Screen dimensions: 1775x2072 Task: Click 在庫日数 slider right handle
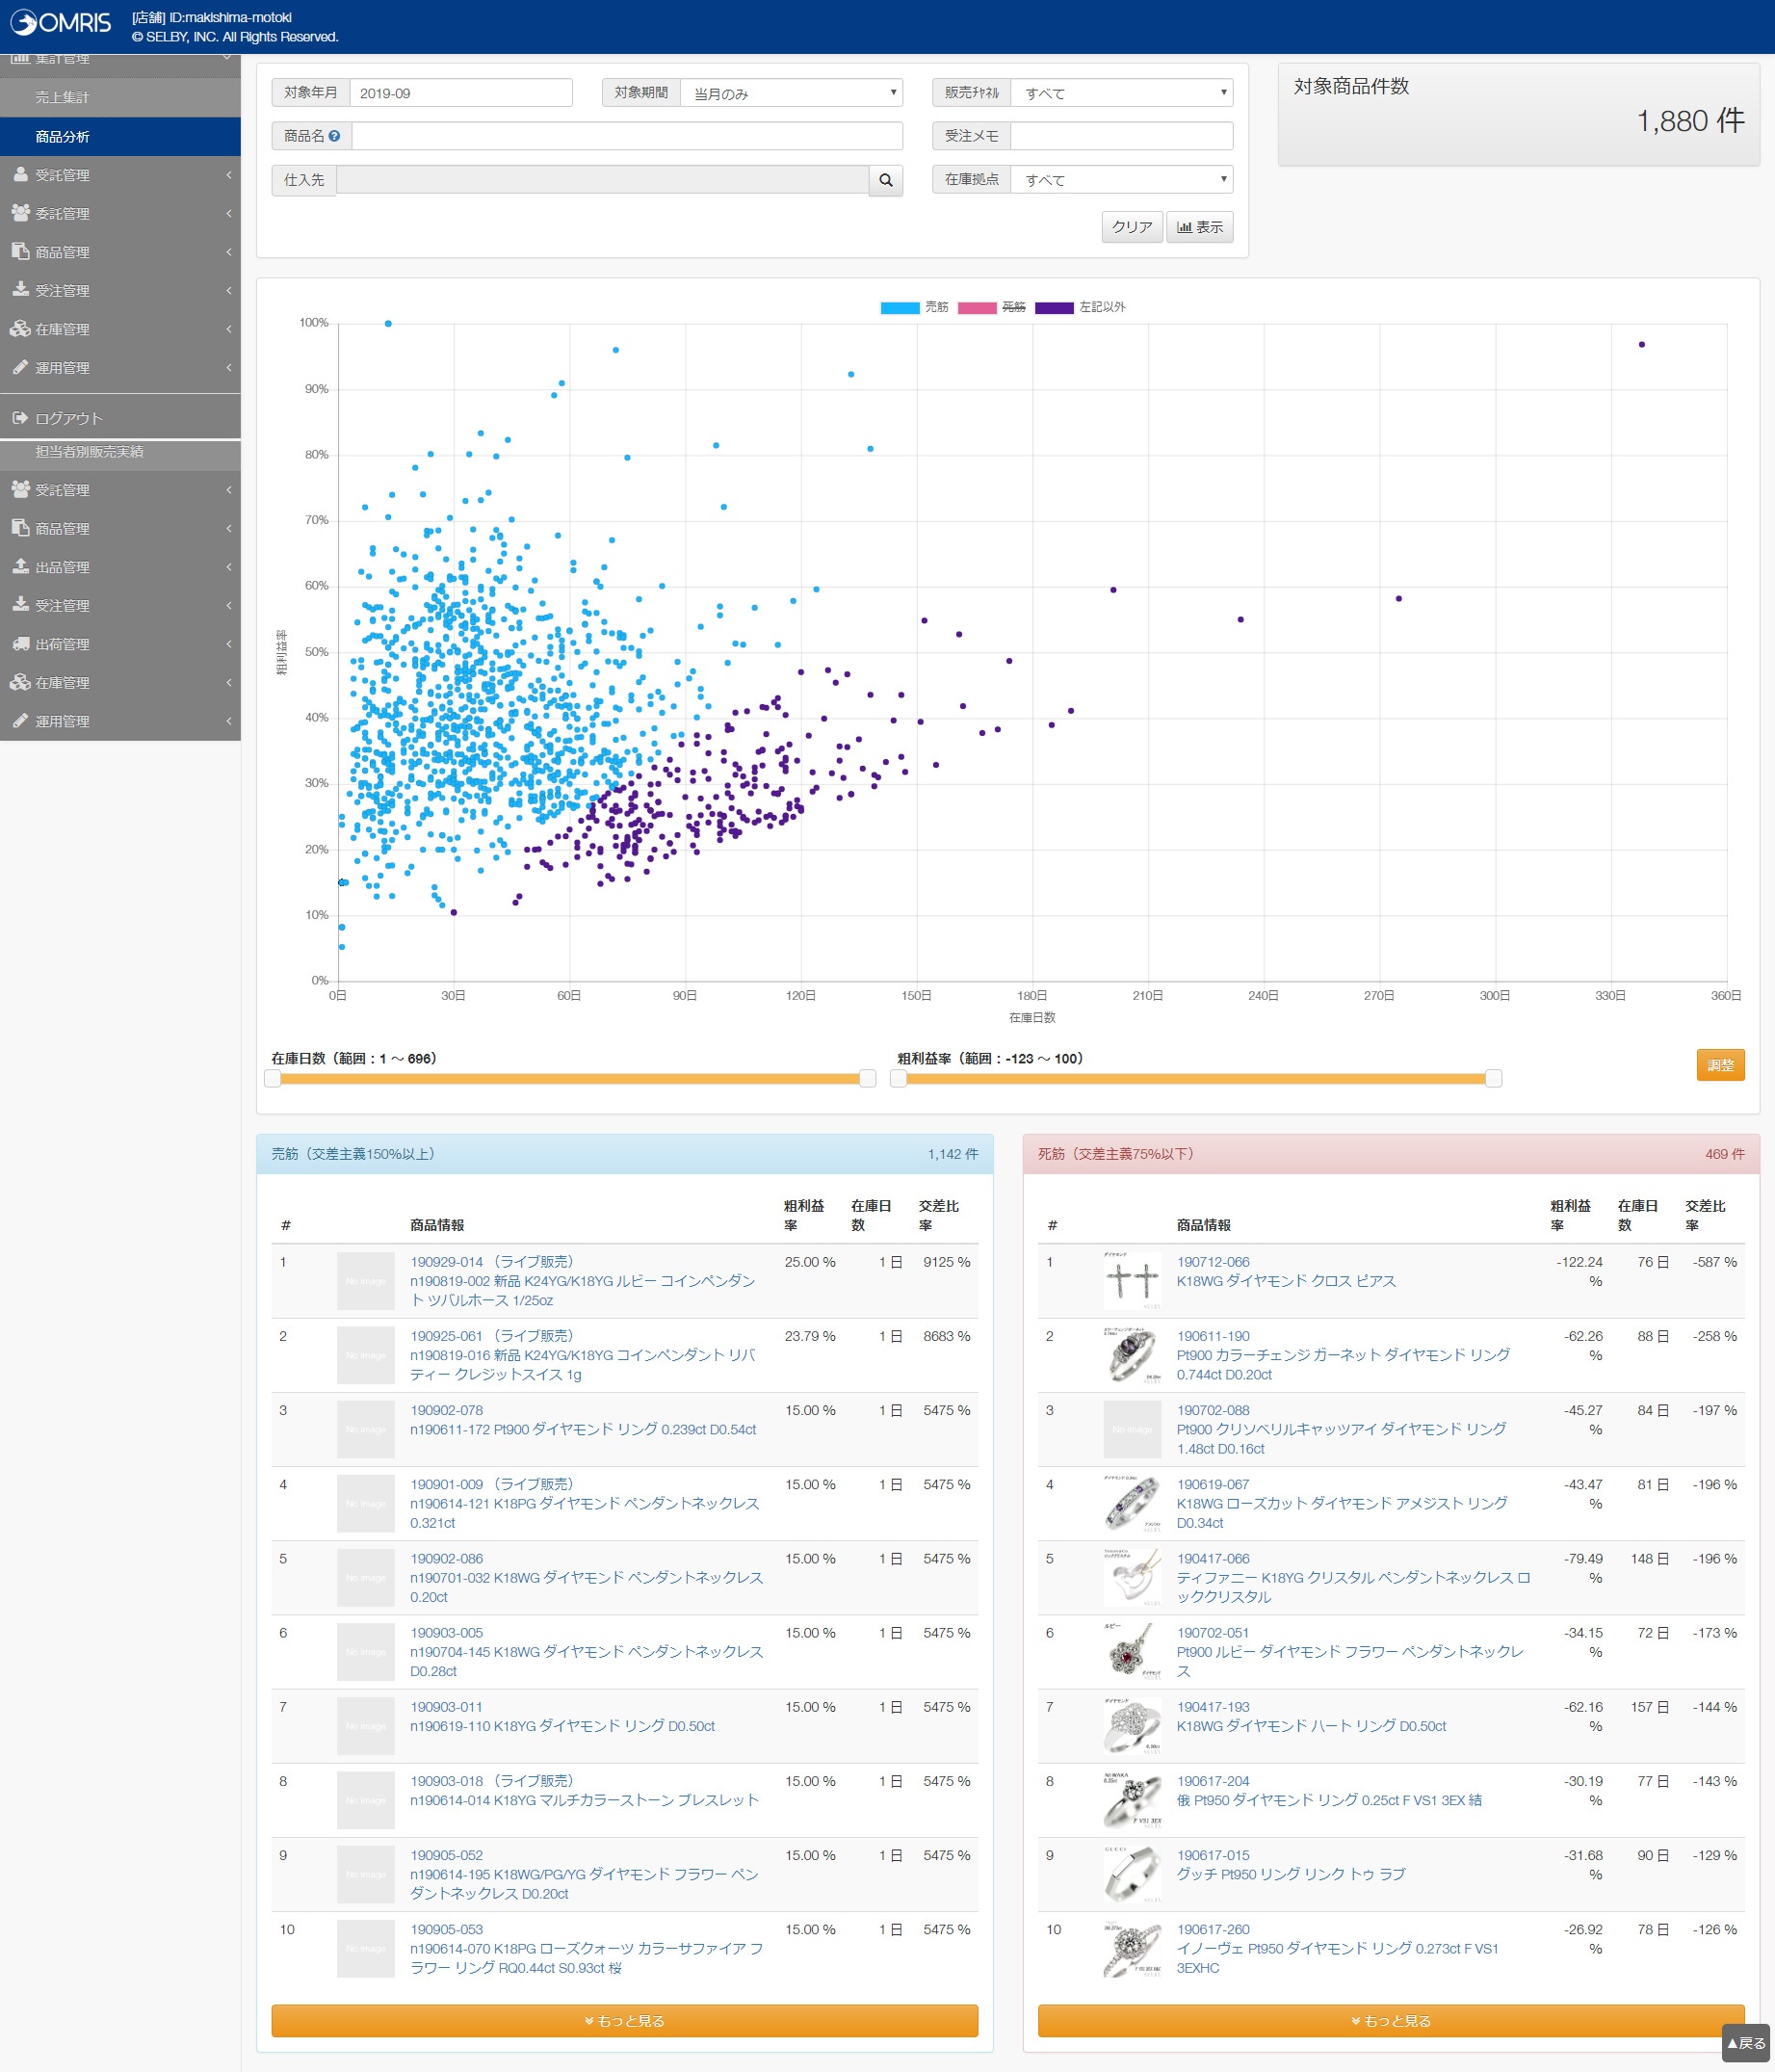click(x=868, y=1078)
